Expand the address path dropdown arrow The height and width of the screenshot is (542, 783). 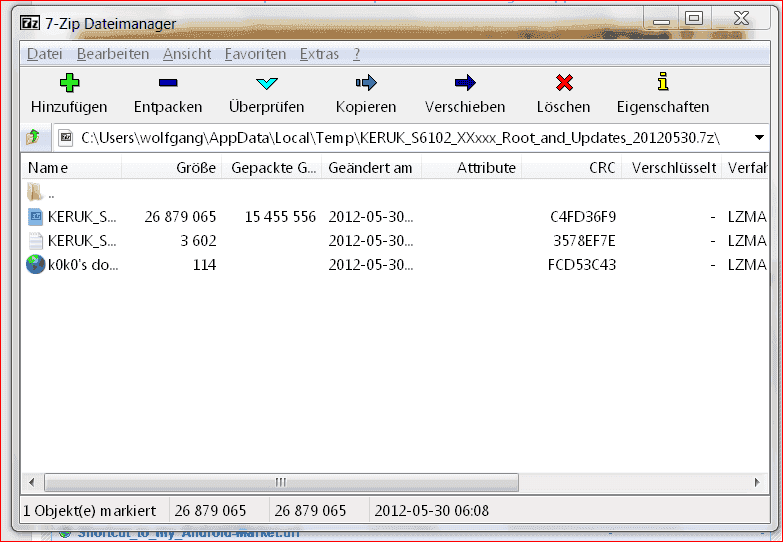point(759,137)
